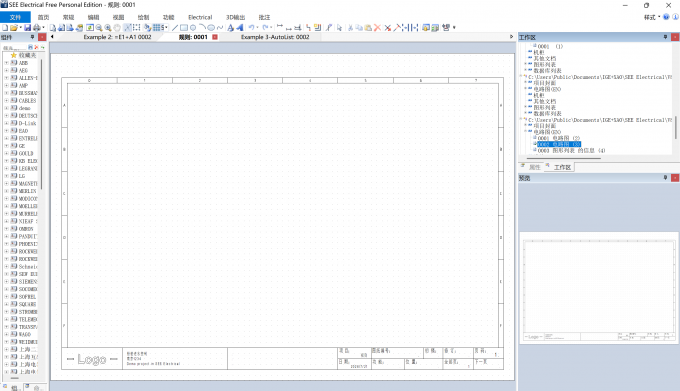Click the 文件 button

[15, 17]
